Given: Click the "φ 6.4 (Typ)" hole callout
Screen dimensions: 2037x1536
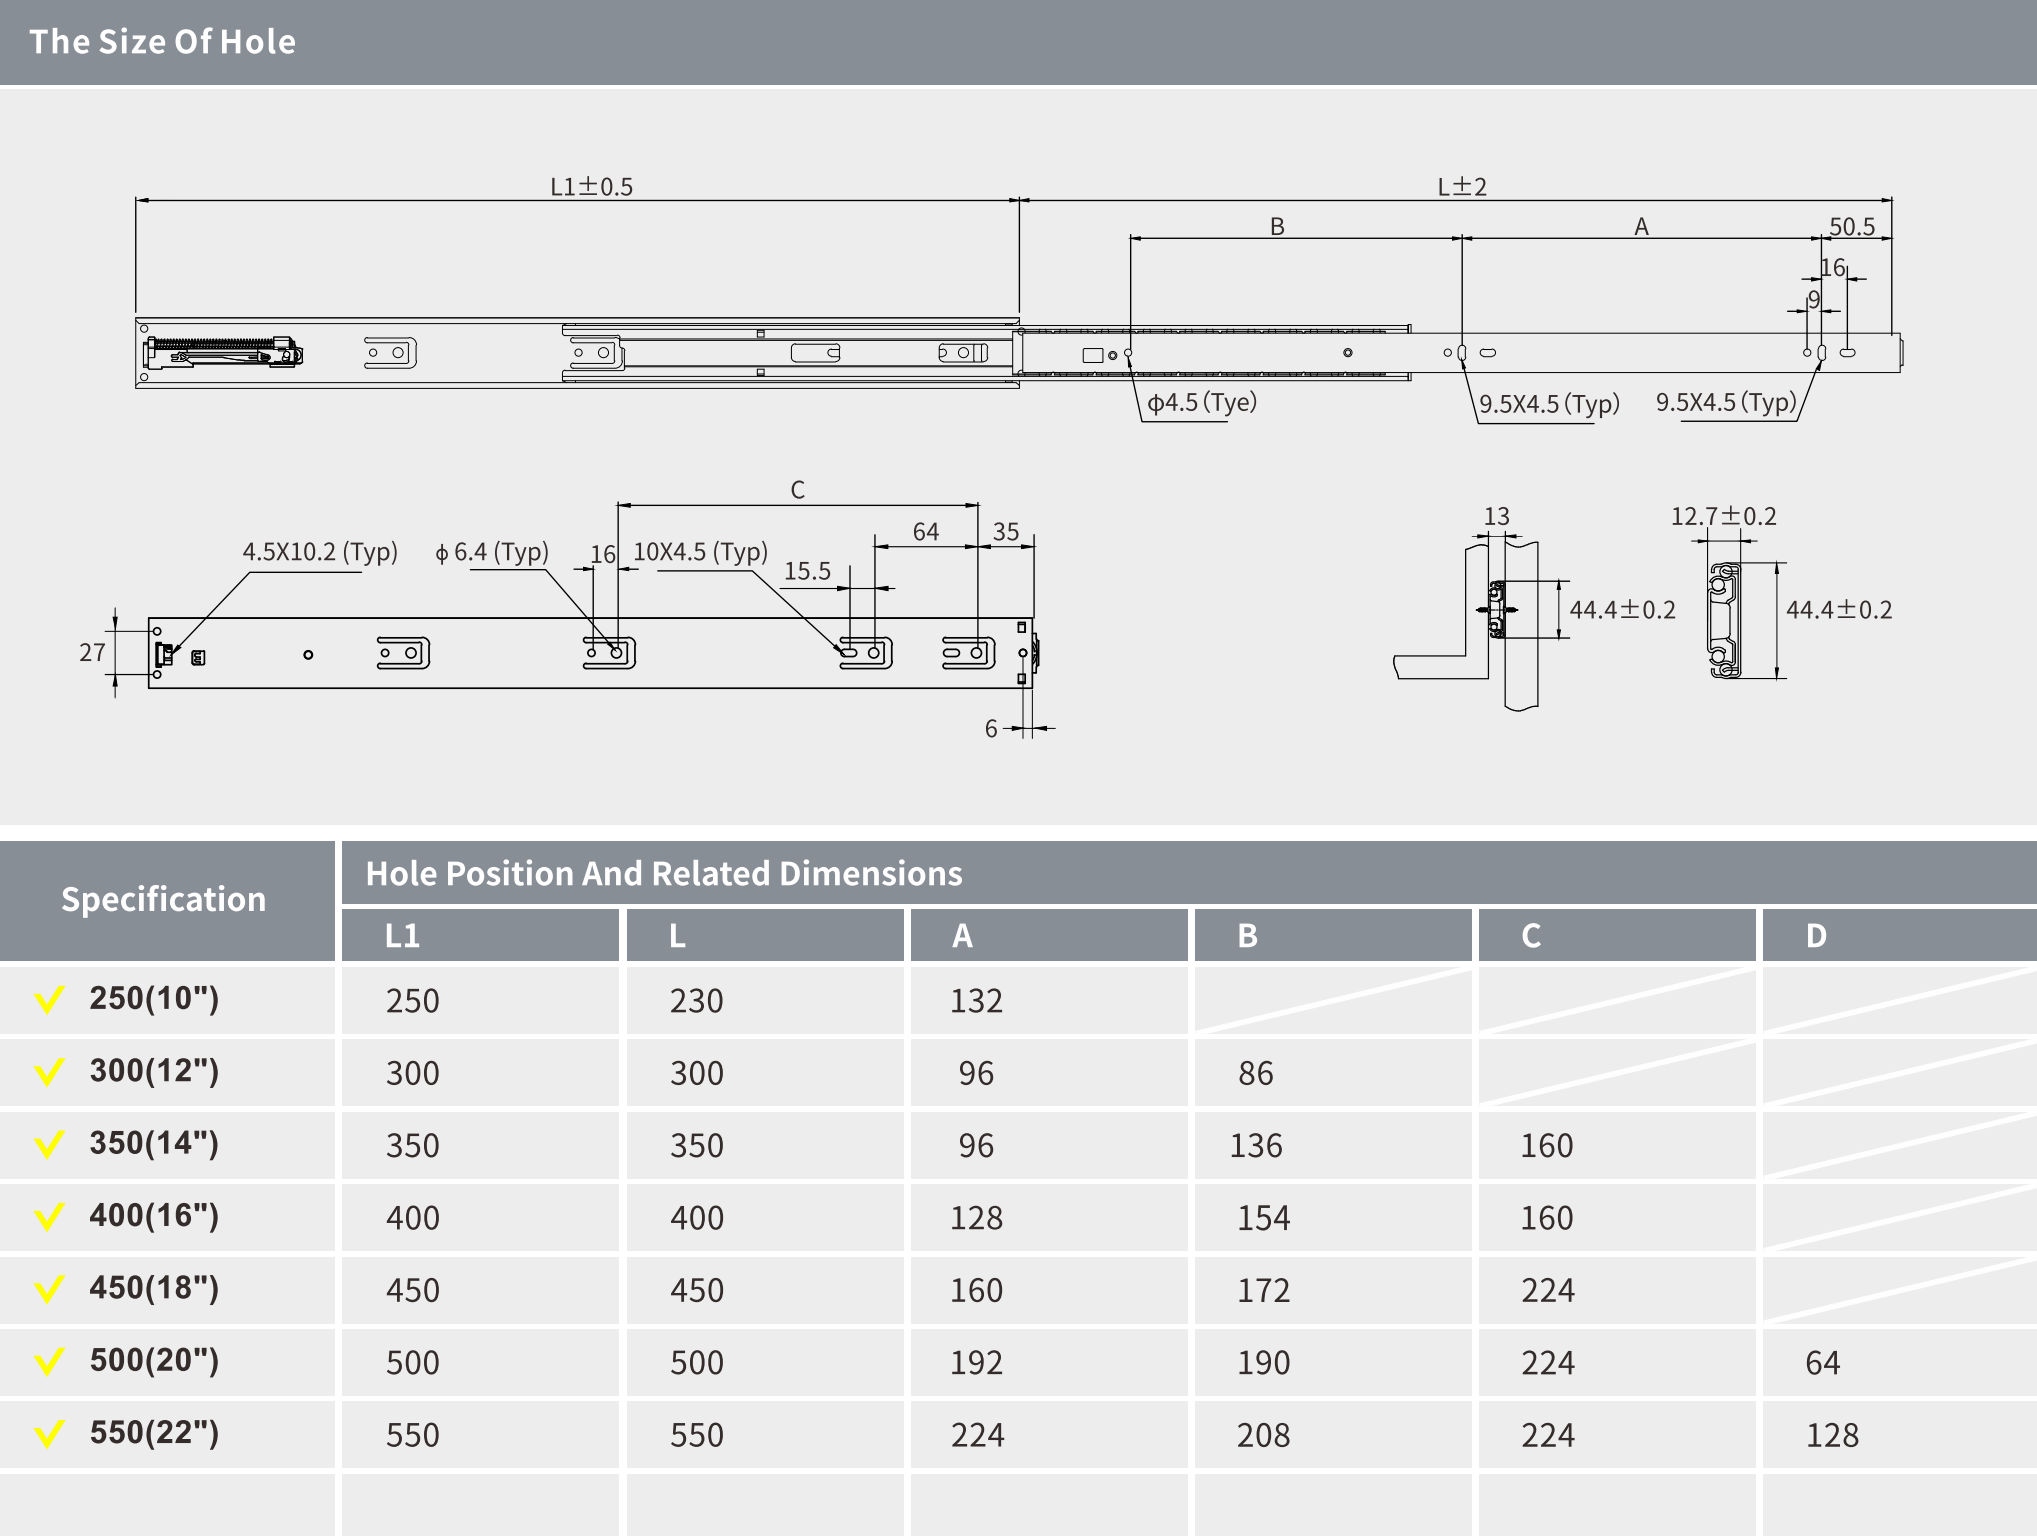Looking at the screenshot, I should [492, 552].
